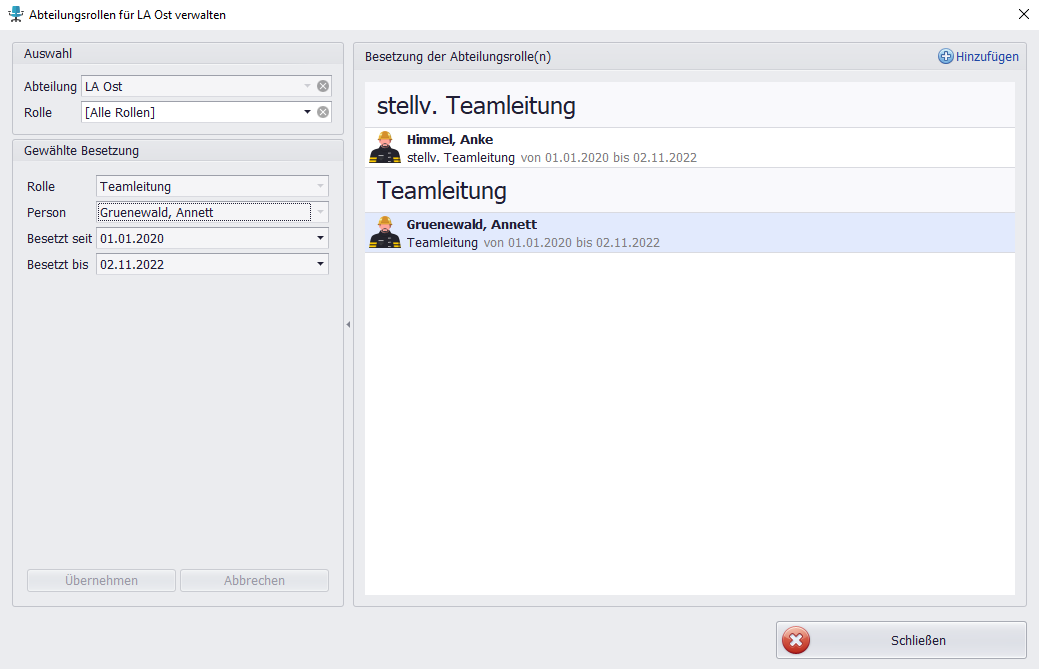The width and height of the screenshot is (1039, 669).
Task: Clear the Abteilung field with its X icon
Action: tap(323, 86)
